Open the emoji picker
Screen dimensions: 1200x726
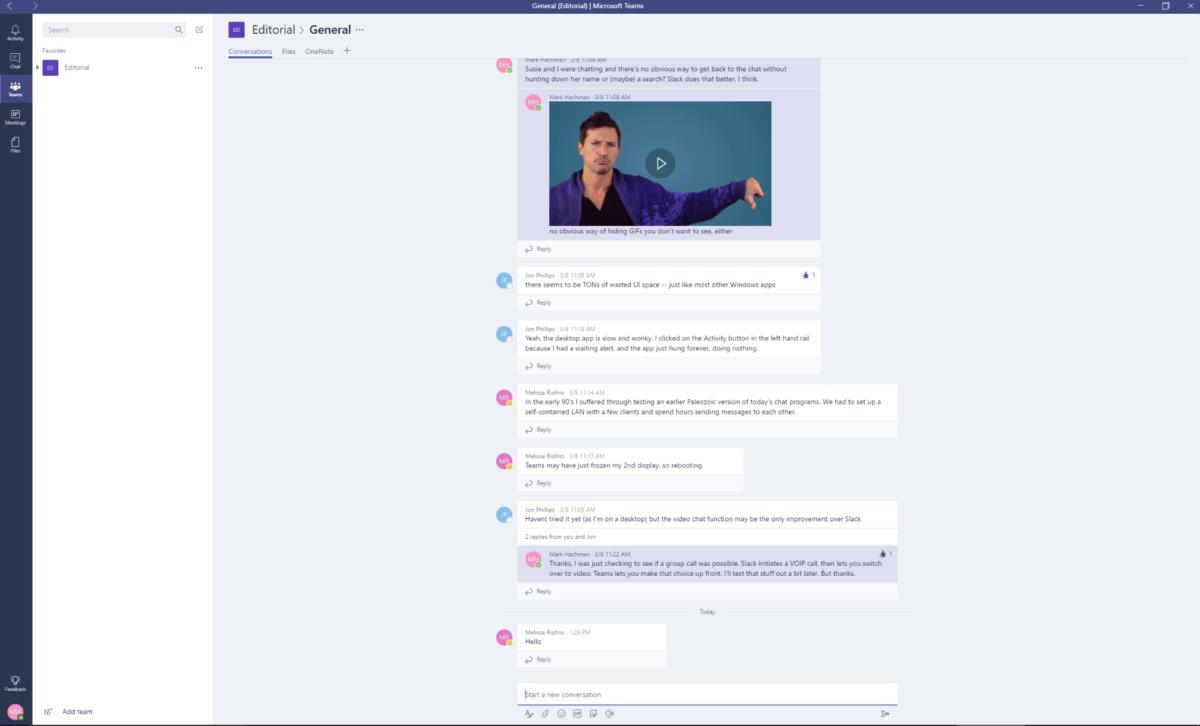pyautogui.click(x=561, y=713)
